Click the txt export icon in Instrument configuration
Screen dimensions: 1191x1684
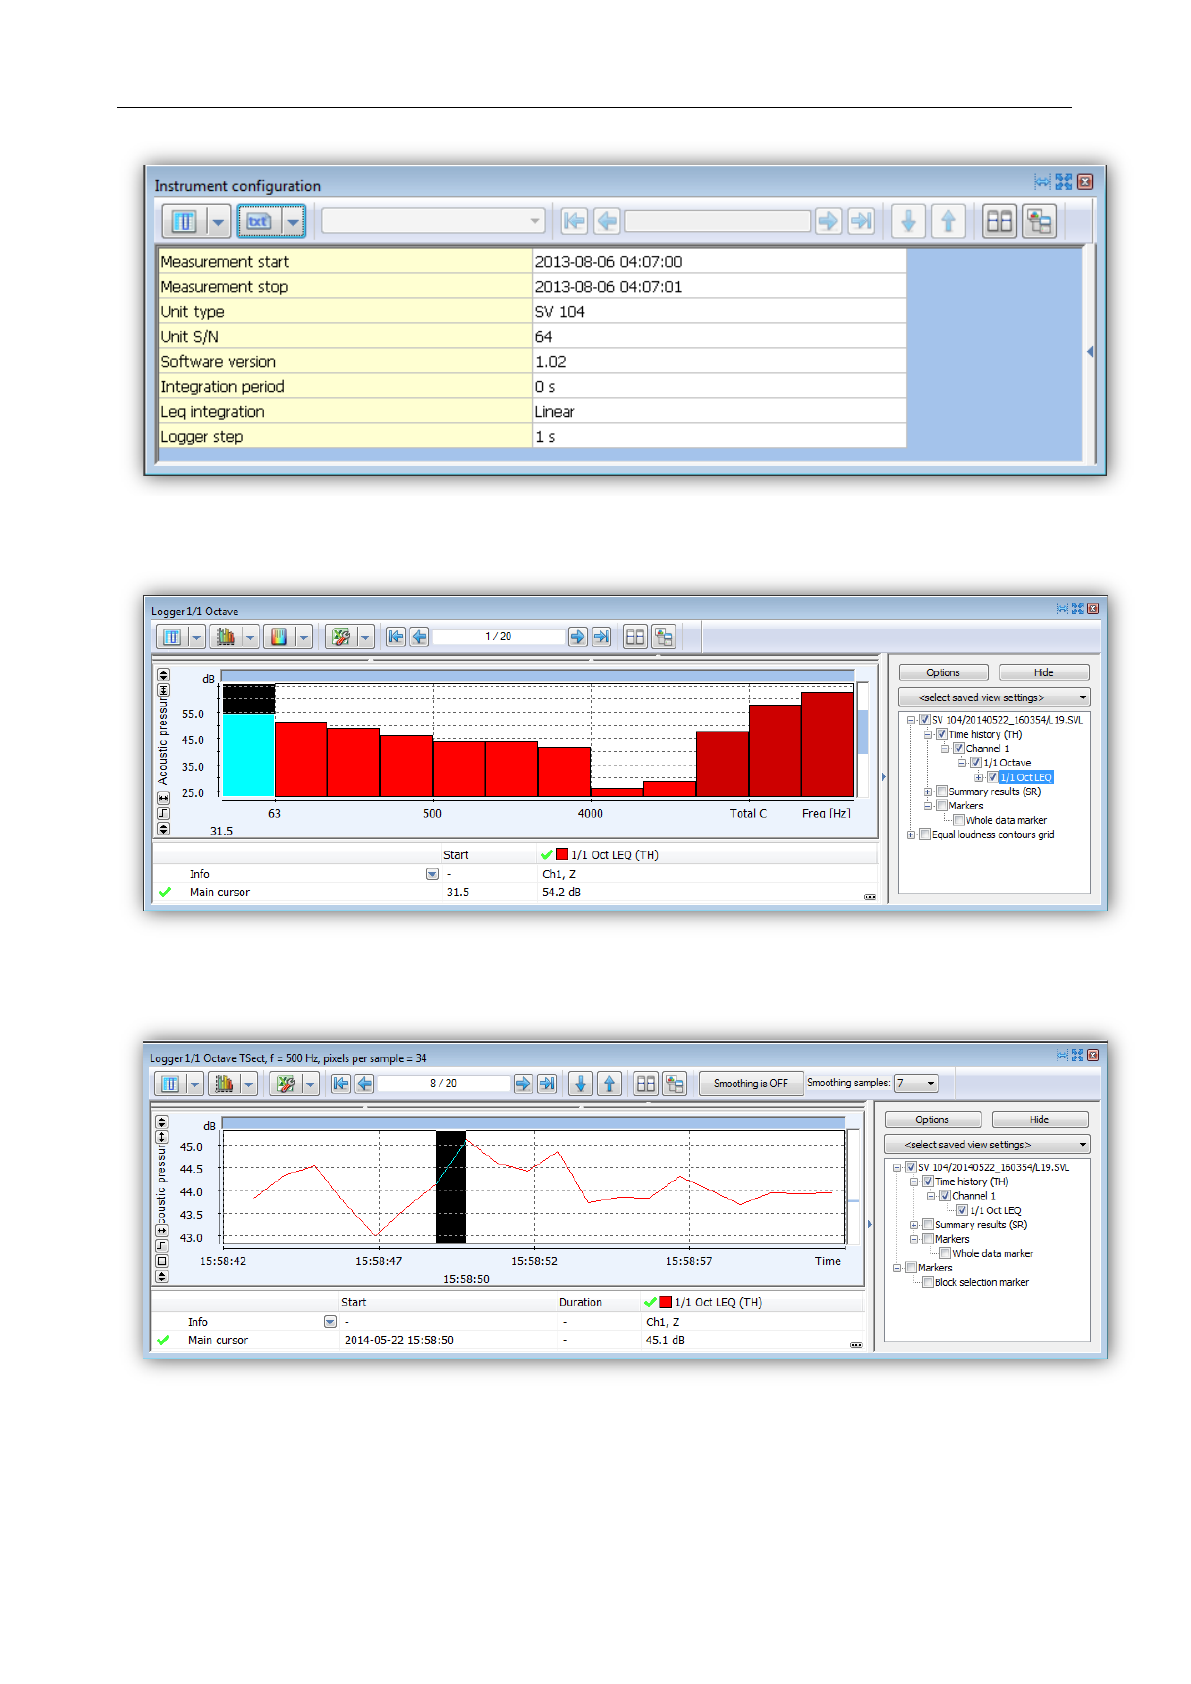(x=259, y=221)
